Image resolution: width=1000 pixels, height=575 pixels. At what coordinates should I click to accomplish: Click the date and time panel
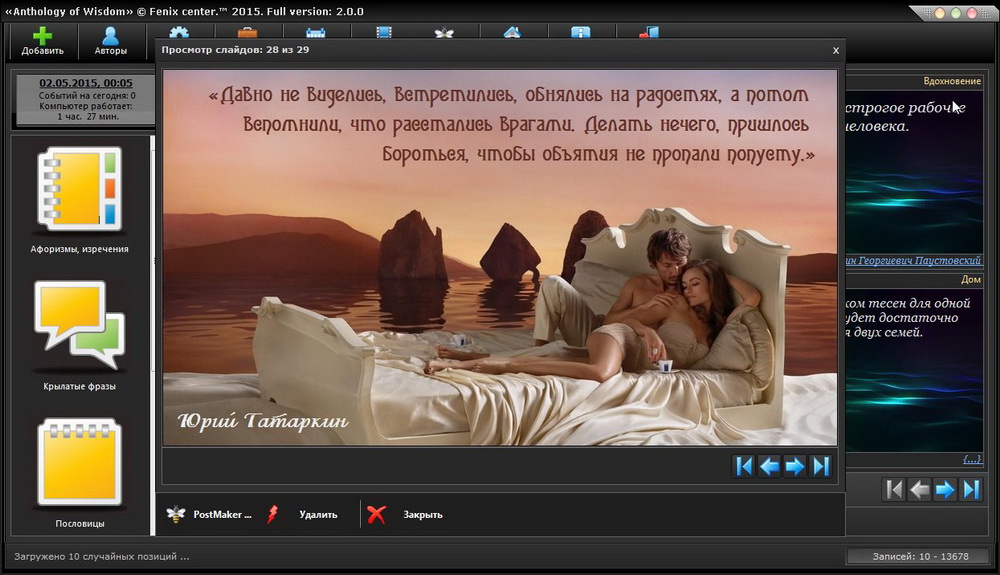coord(85,99)
